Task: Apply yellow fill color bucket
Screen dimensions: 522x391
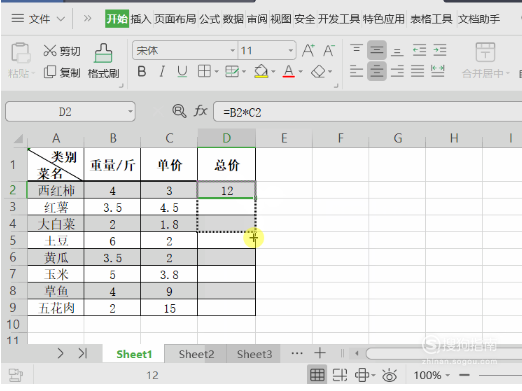Action: tap(261, 71)
